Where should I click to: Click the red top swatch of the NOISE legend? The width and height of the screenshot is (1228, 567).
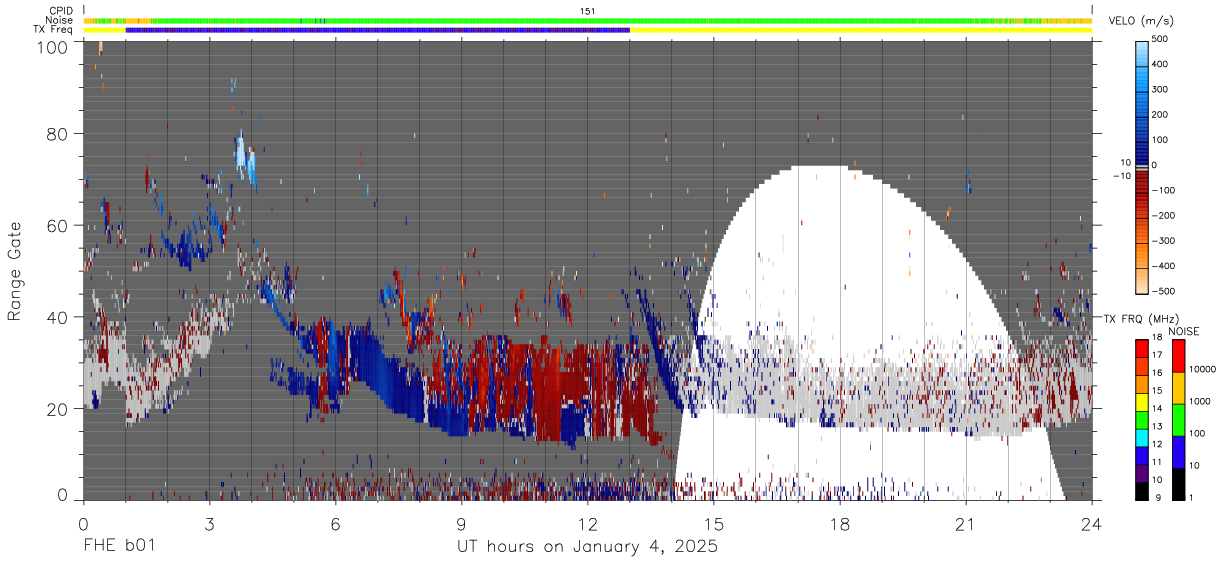1178,355
